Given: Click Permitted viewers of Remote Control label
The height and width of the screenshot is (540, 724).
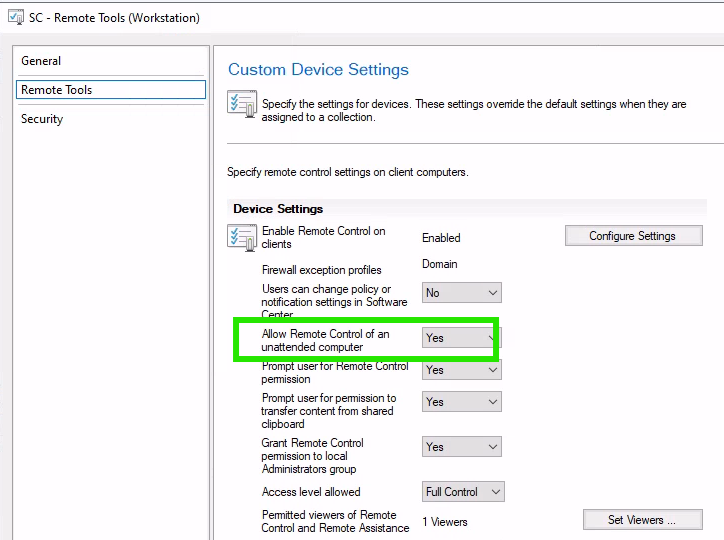Looking at the screenshot, I should 335,521.
